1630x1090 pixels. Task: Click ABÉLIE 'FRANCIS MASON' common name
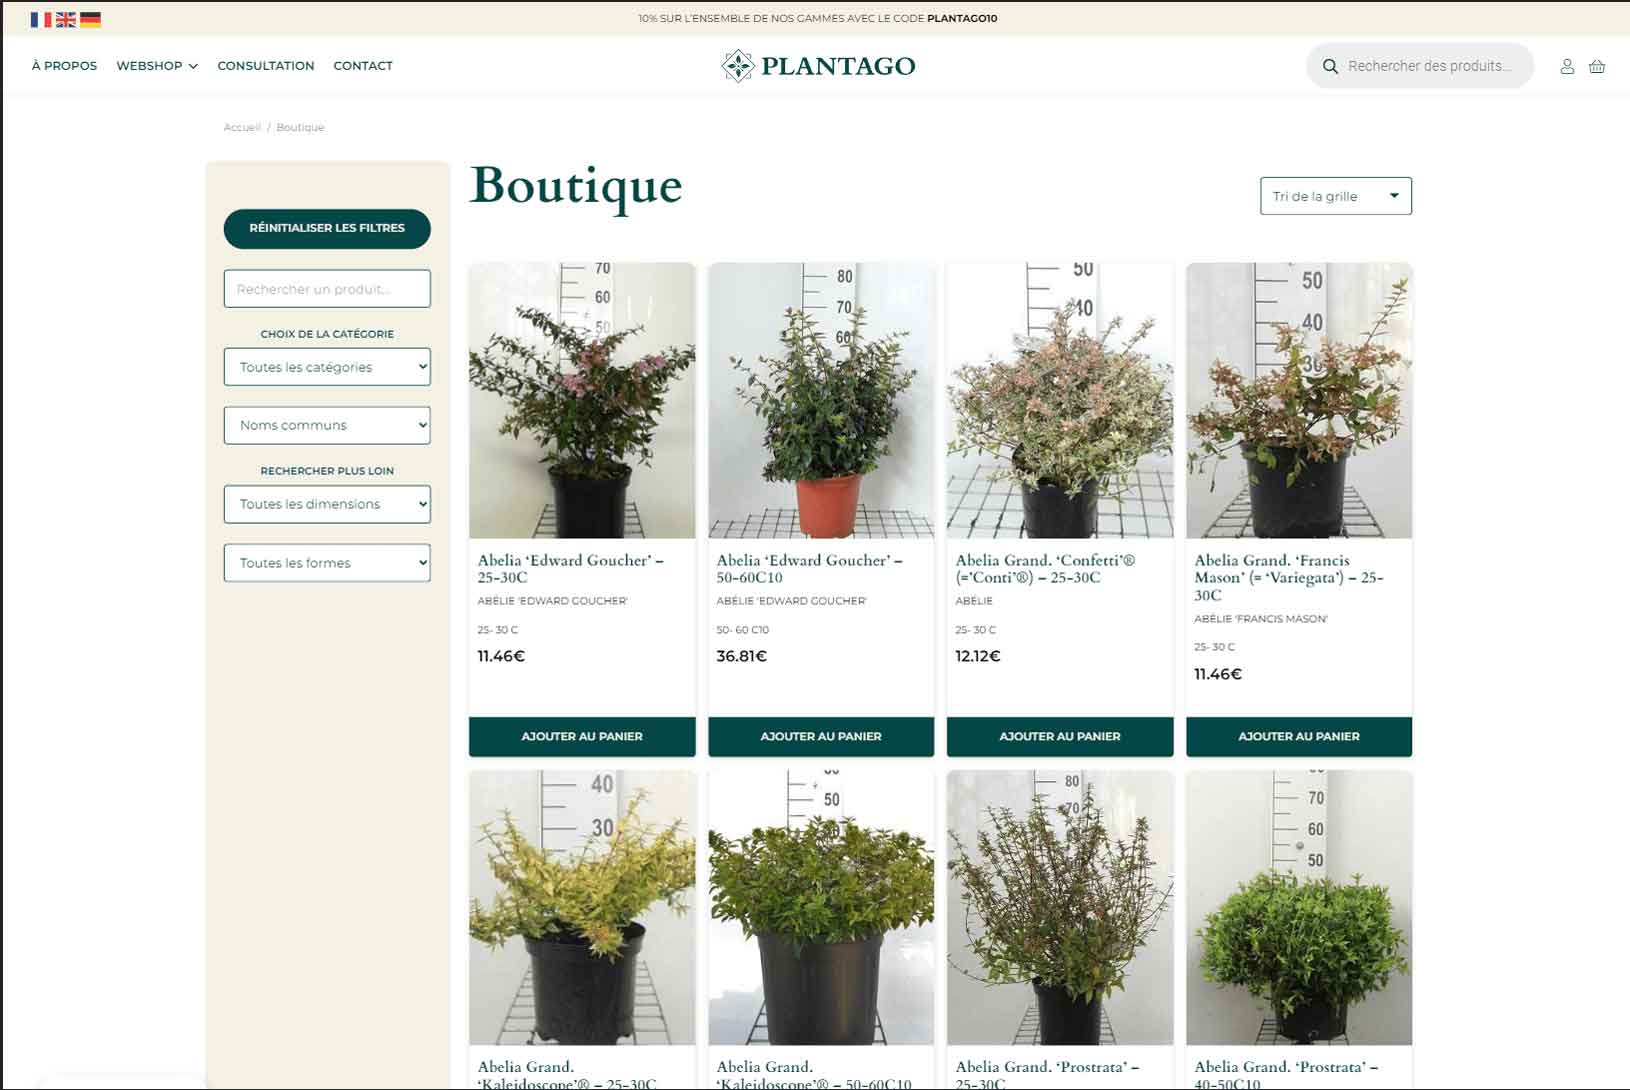point(1261,619)
